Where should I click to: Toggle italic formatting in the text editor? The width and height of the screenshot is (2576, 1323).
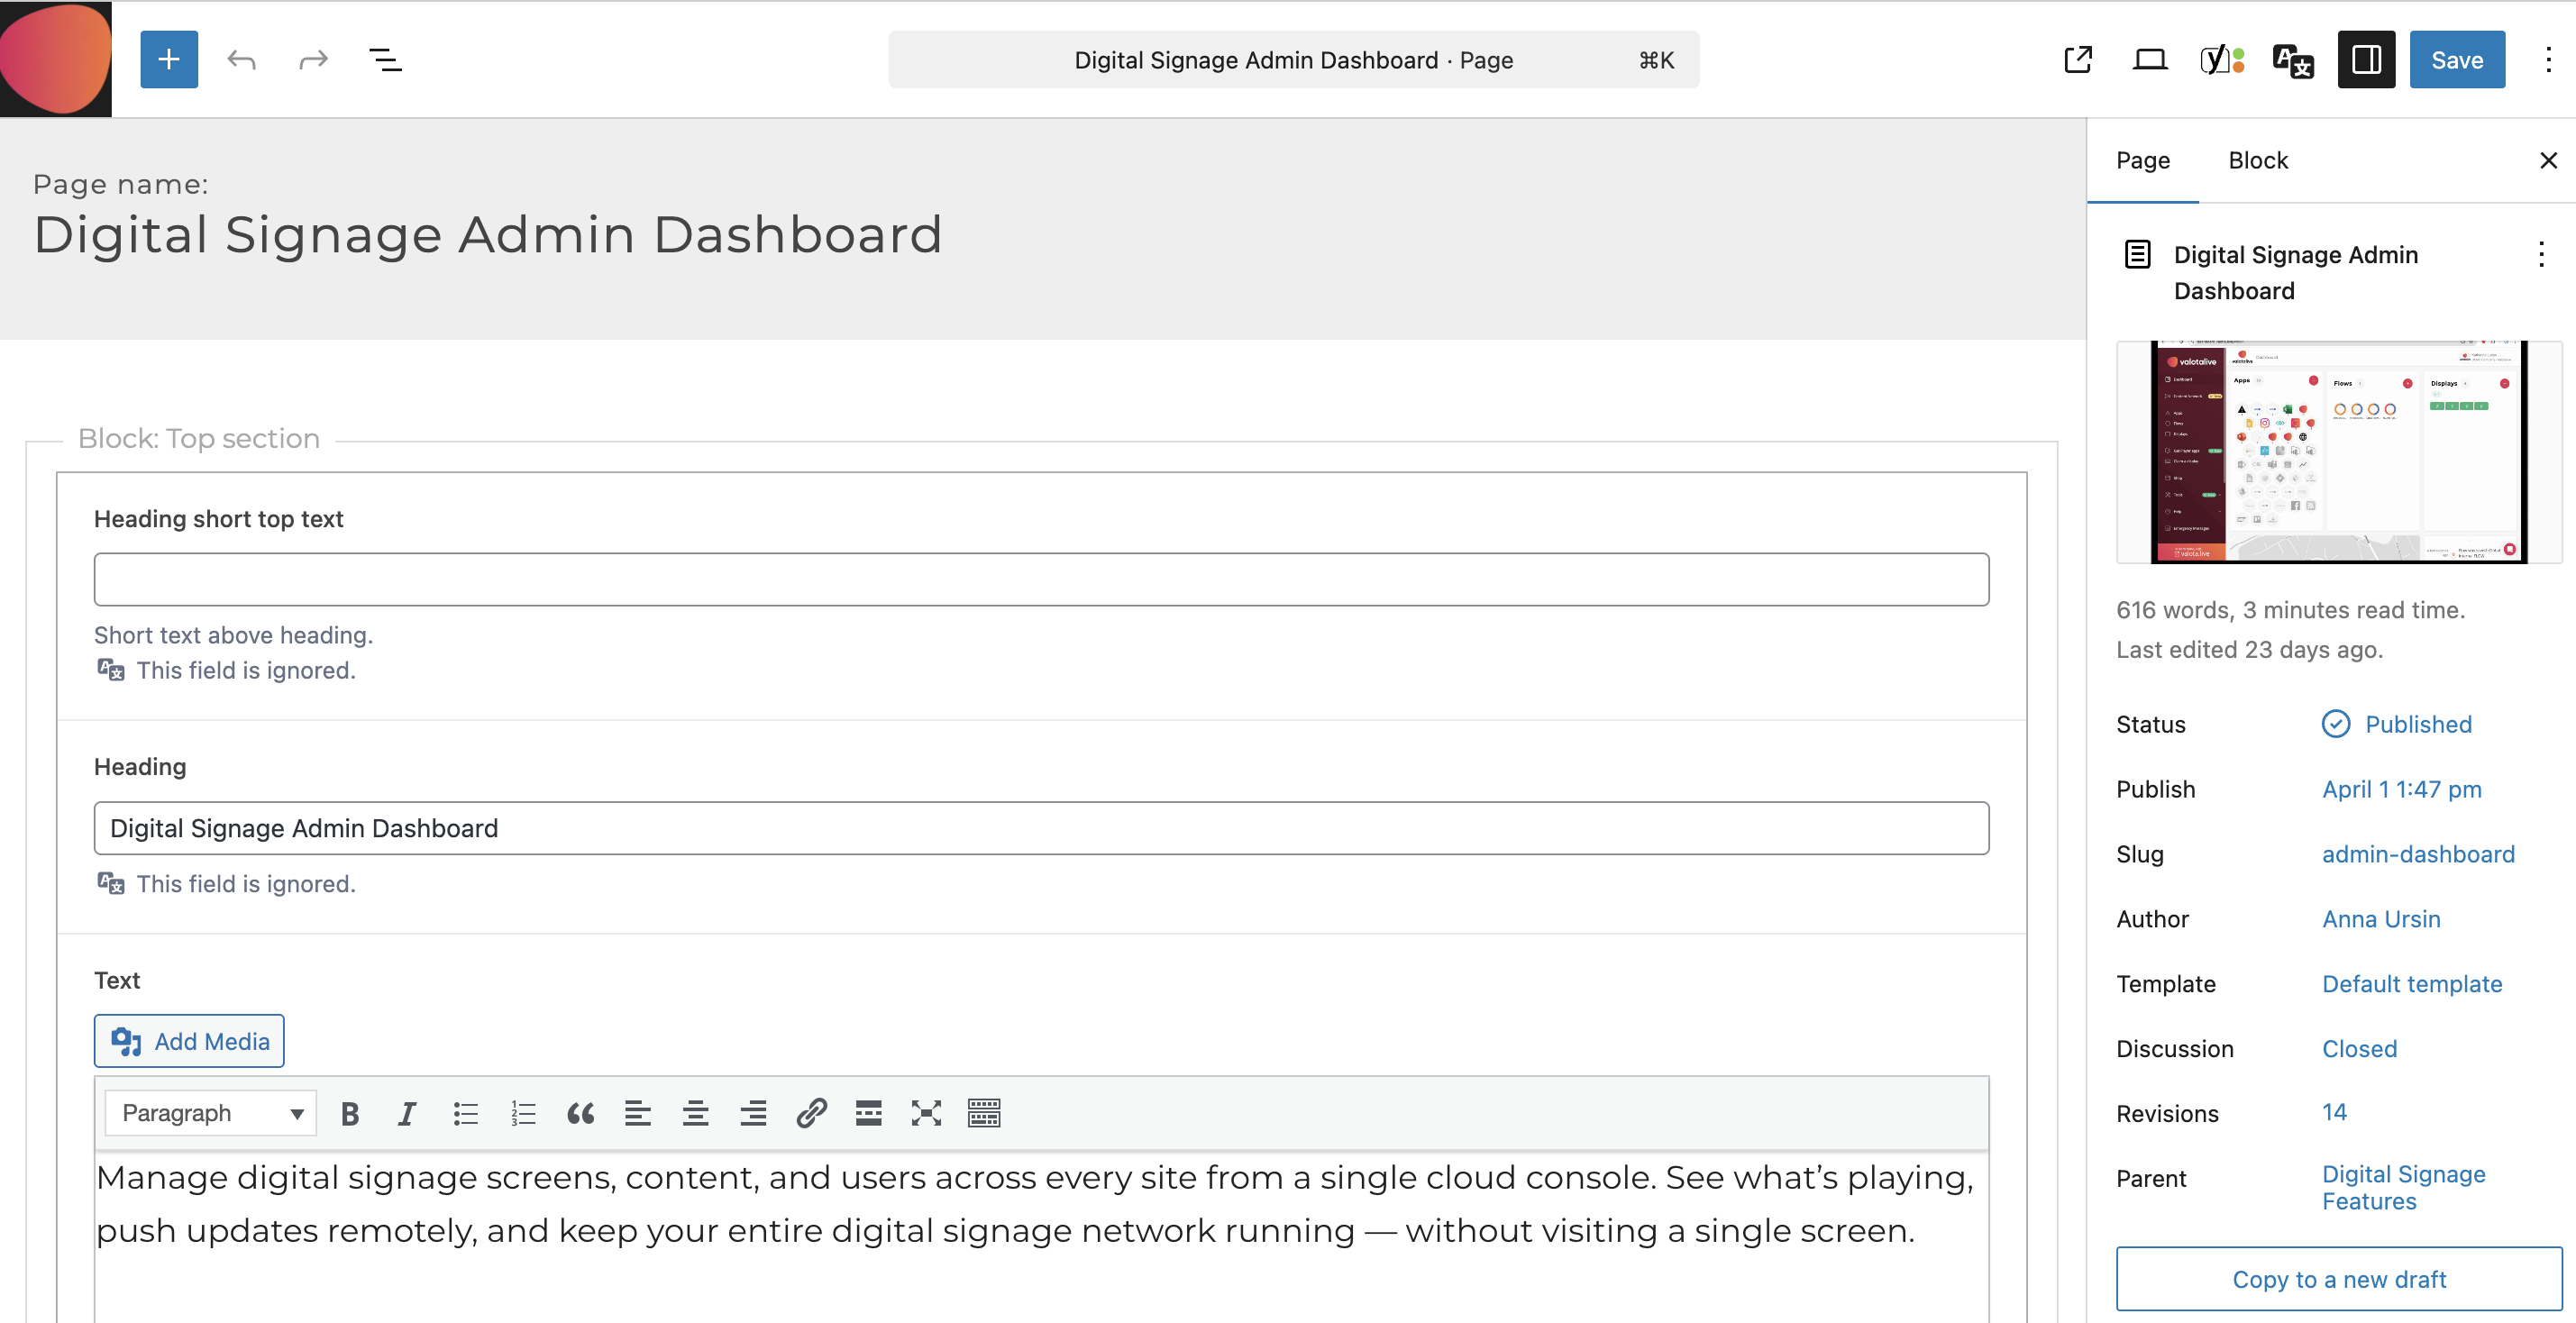point(406,1112)
